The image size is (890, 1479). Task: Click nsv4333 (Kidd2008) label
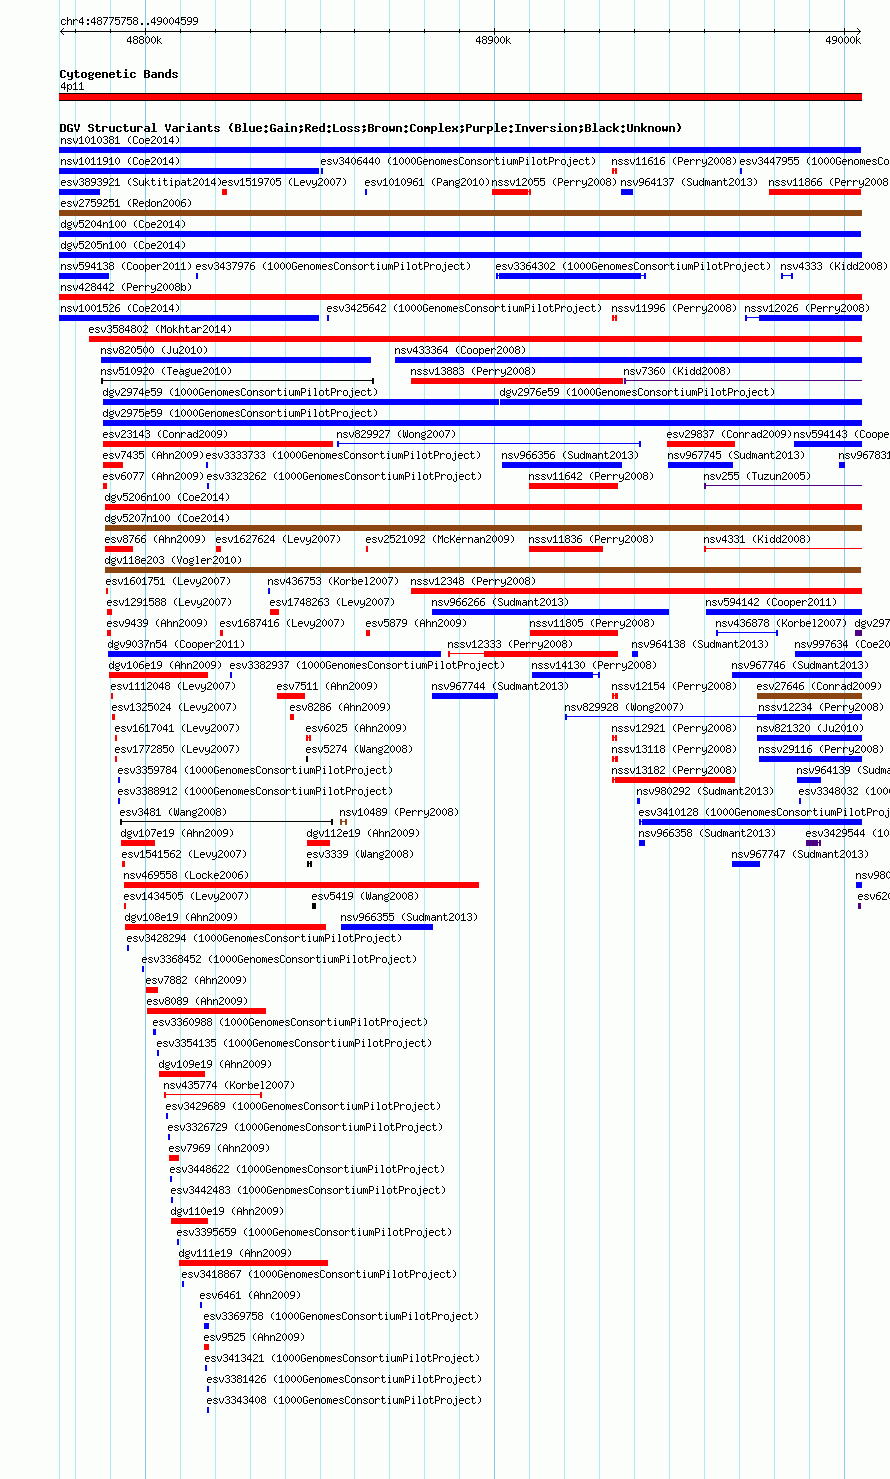tap(834, 267)
